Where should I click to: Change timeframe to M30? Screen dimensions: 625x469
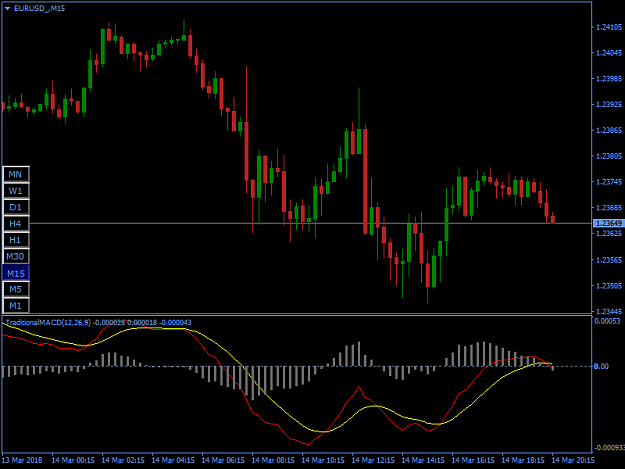pos(16,256)
